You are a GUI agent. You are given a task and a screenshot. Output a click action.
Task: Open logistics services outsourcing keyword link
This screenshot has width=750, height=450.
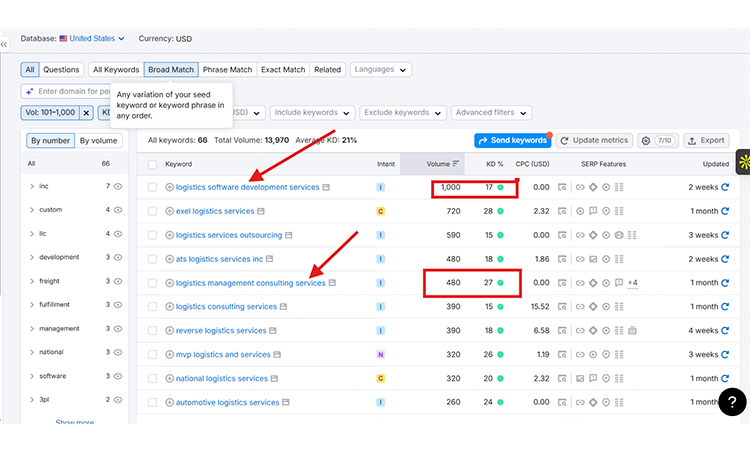tap(229, 235)
